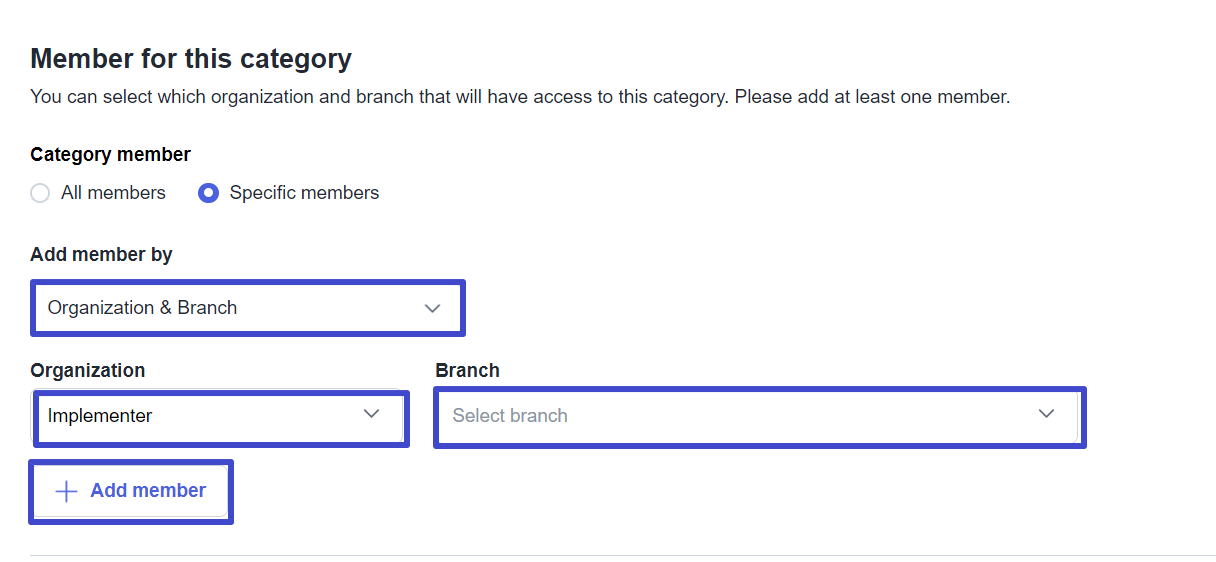Click the "Organization & Branch" selected value
This screenshot has height=562, width=1216.
pyautogui.click(x=142, y=308)
